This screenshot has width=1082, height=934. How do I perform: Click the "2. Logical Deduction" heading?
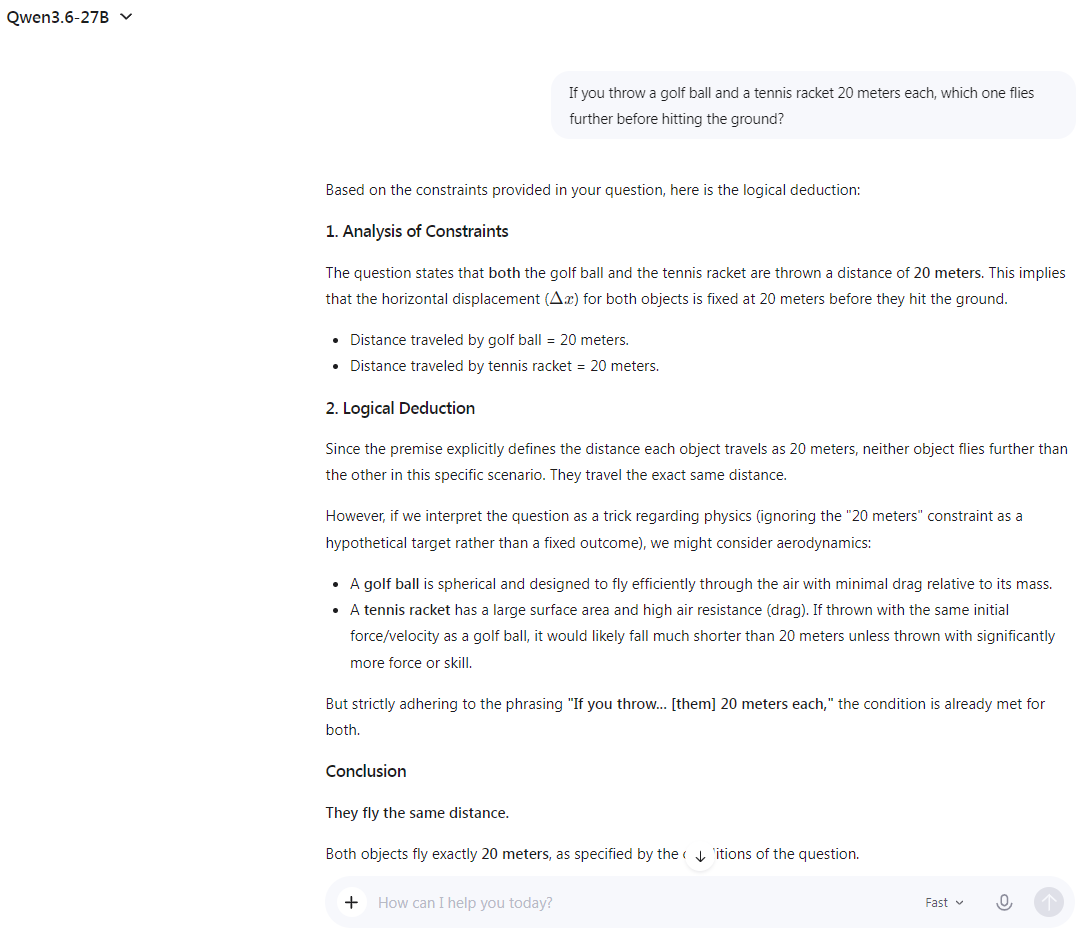coord(400,408)
